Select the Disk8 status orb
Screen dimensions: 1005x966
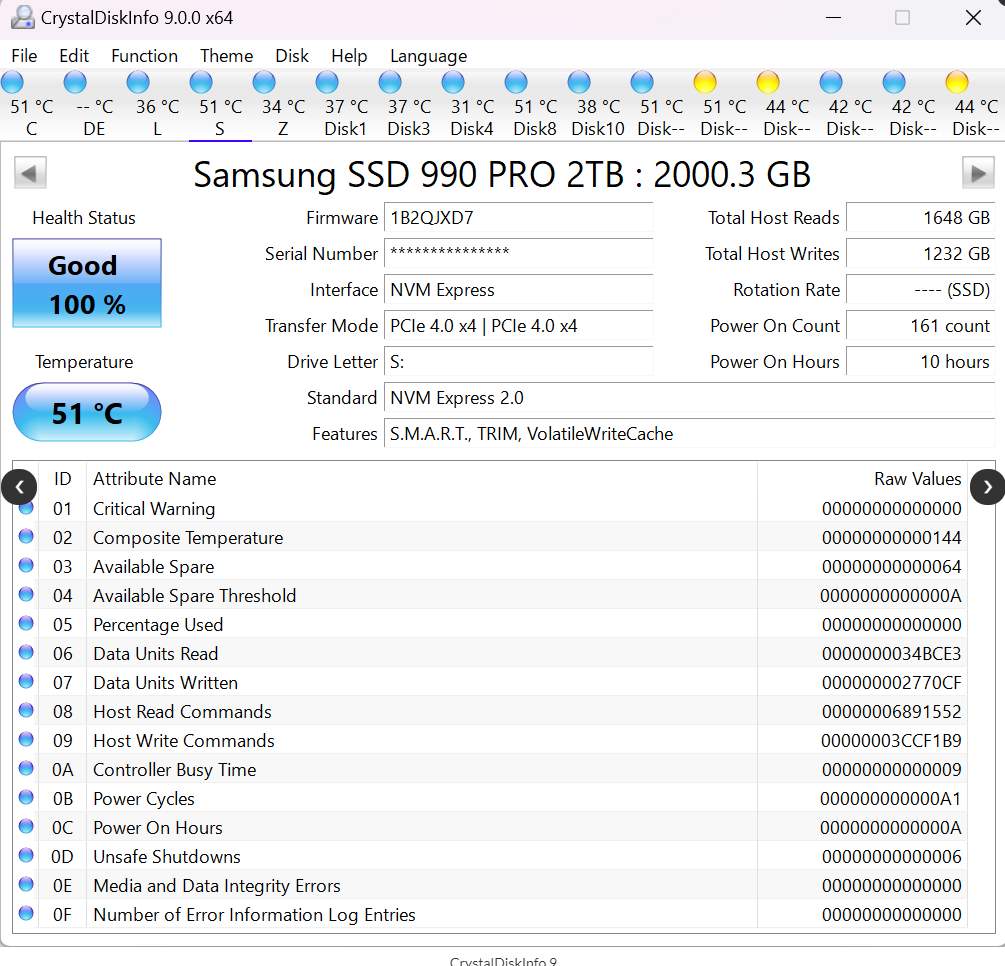pyautogui.click(x=516, y=83)
